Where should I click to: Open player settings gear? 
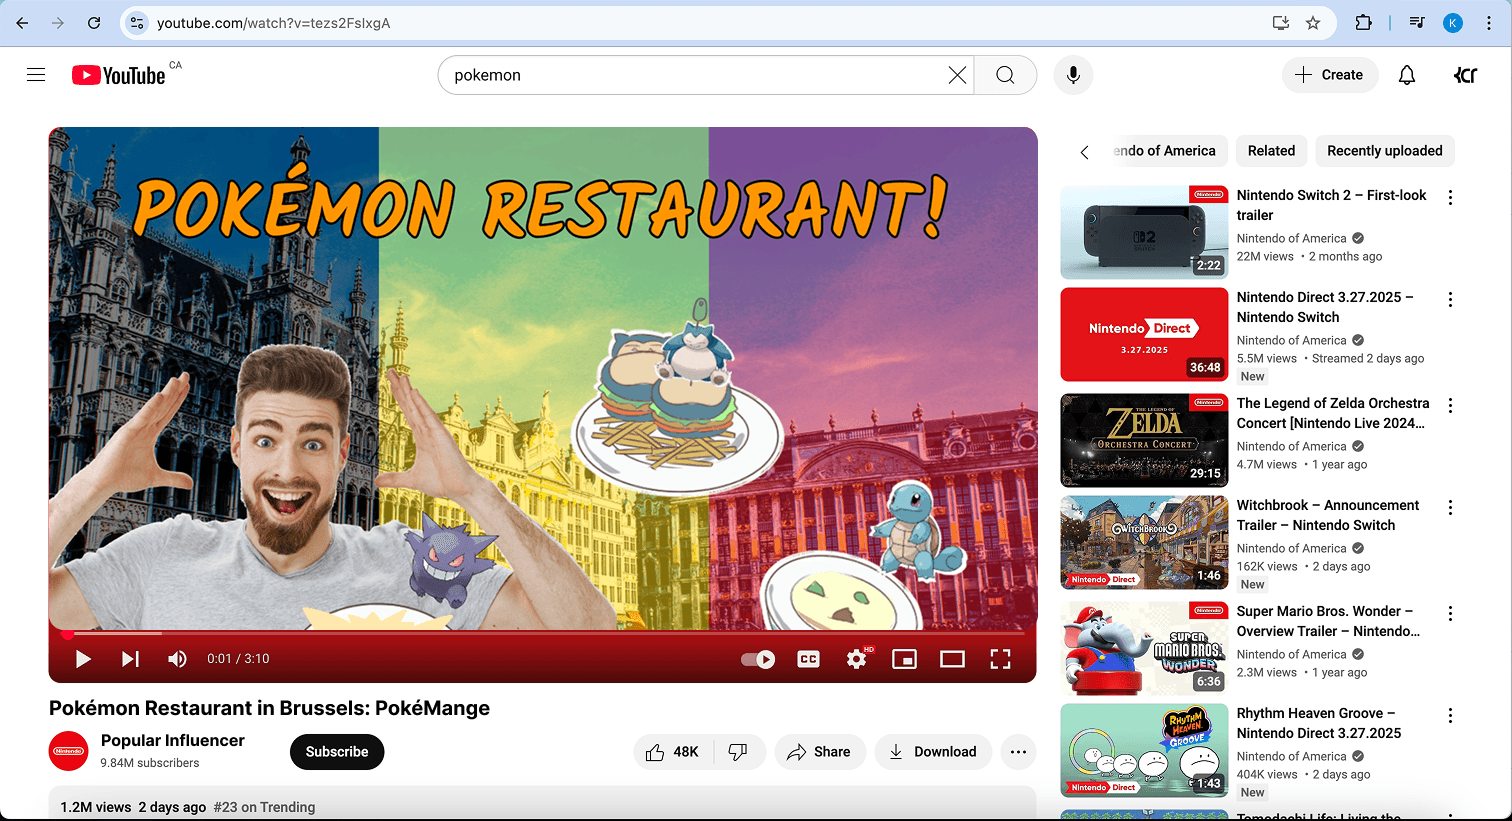tap(857, 659)
